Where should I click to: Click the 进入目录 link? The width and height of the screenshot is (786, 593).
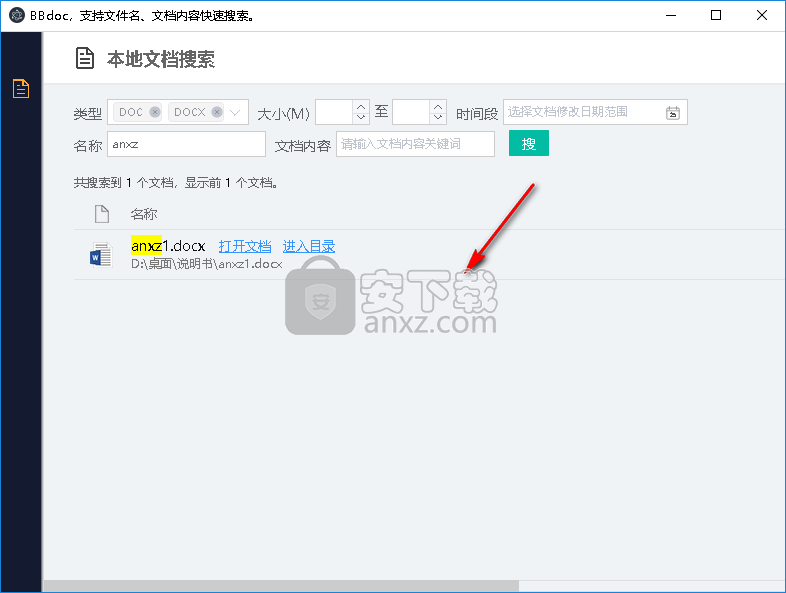(x=309, y=246)
